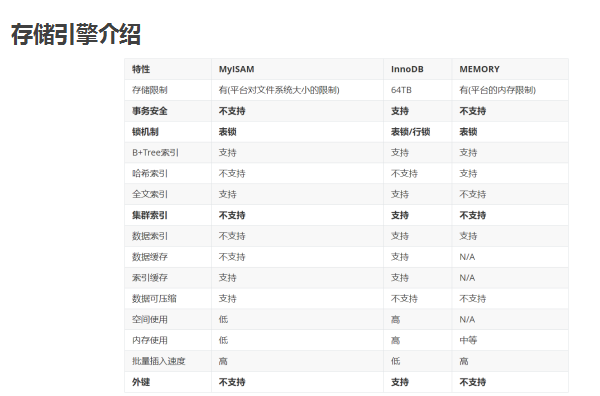This screenshot has height=396, width=600.
Task: Click the 集群索引 row label
Action: (x=150, y=215)
